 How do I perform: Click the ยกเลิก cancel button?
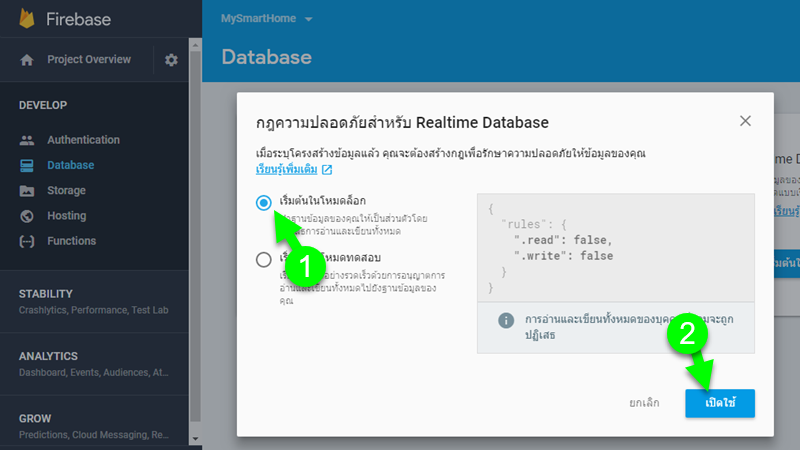pos(644,403)
